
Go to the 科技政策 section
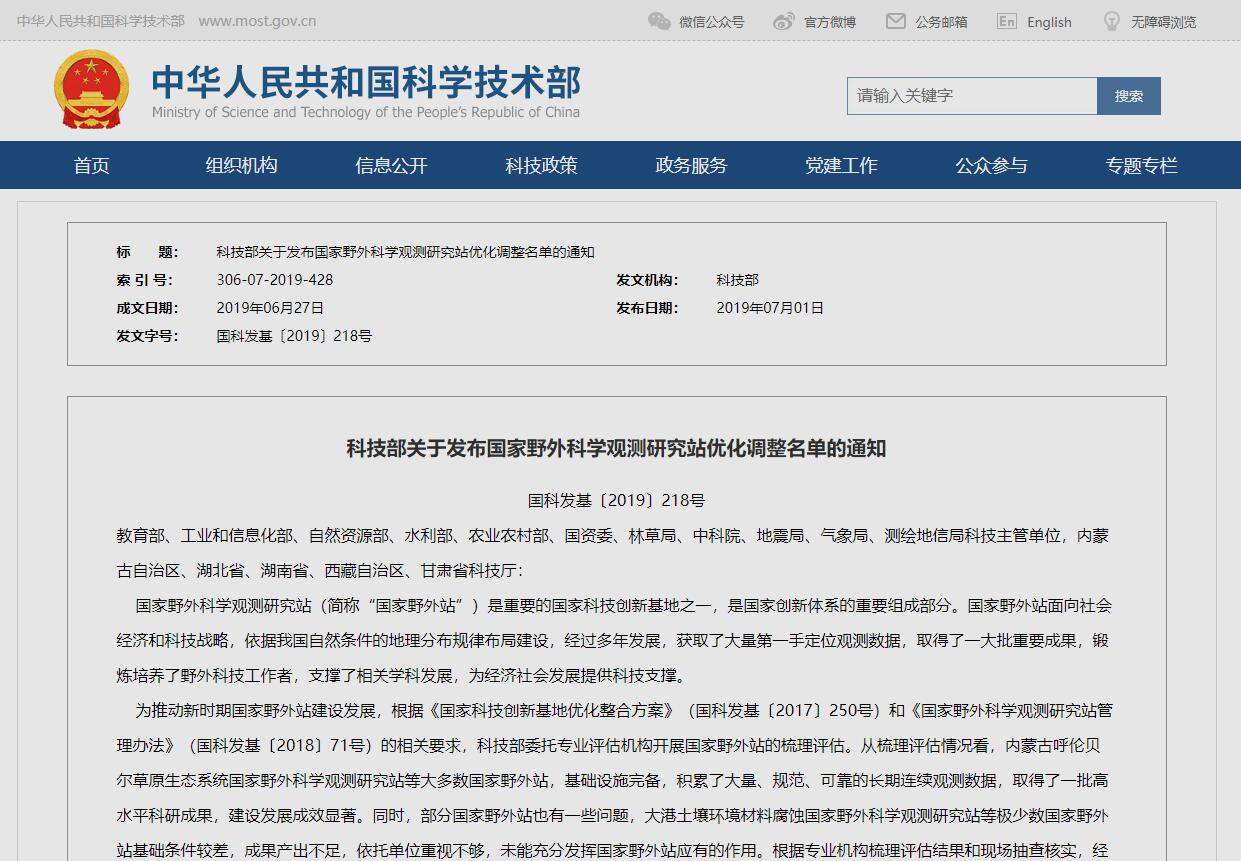click(541, 165)
